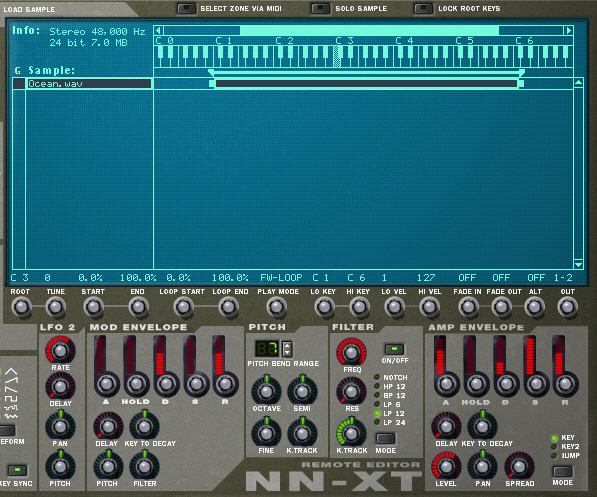Viewport: 597px width, 497px height.
Task: Click the LFO 2 RATE knob
Action: [60, 350]
